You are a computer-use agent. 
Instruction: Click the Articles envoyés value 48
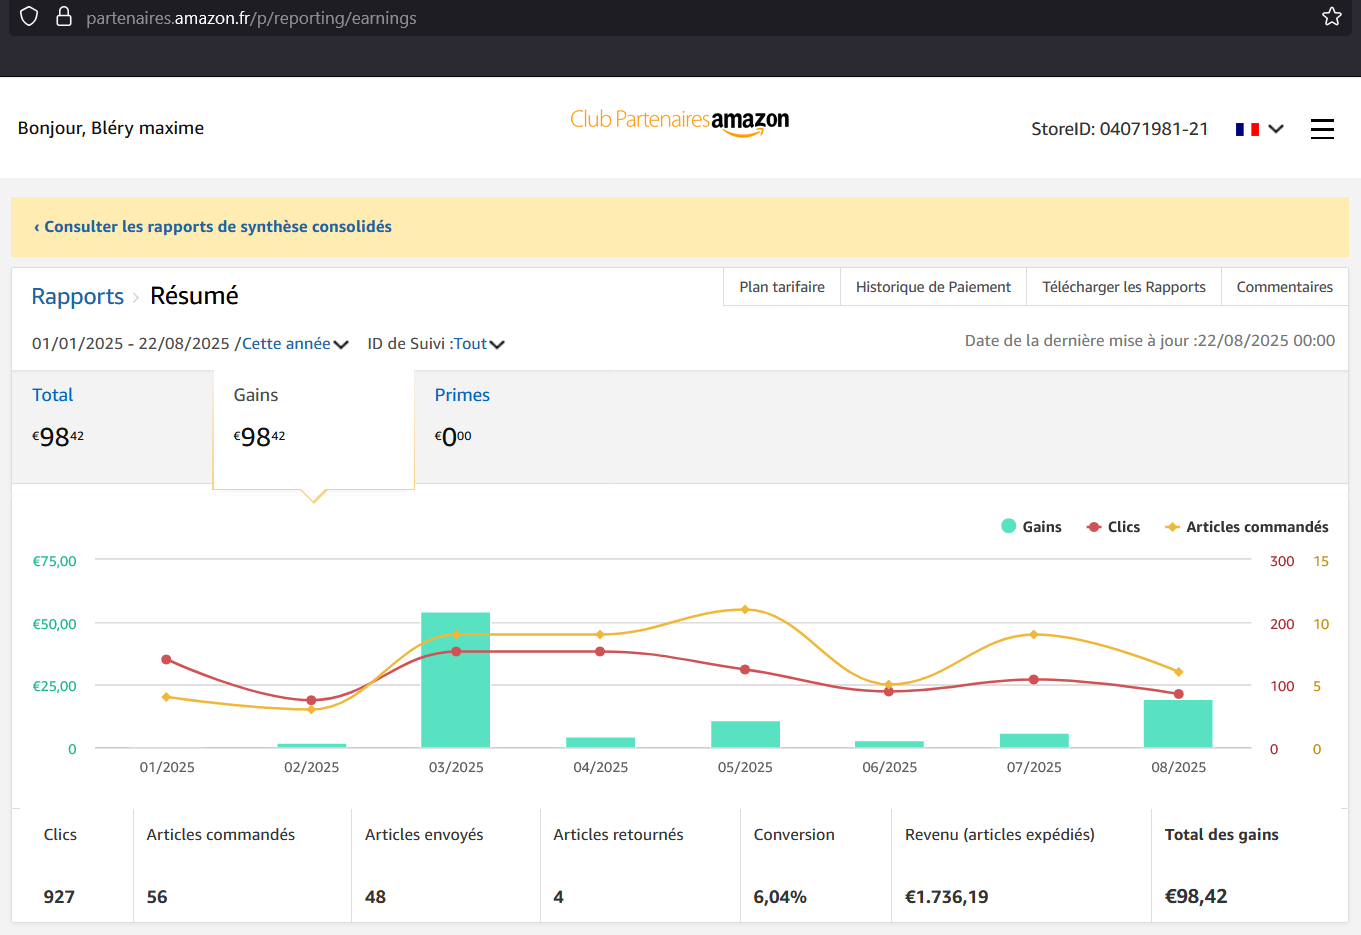click(375, 897)
